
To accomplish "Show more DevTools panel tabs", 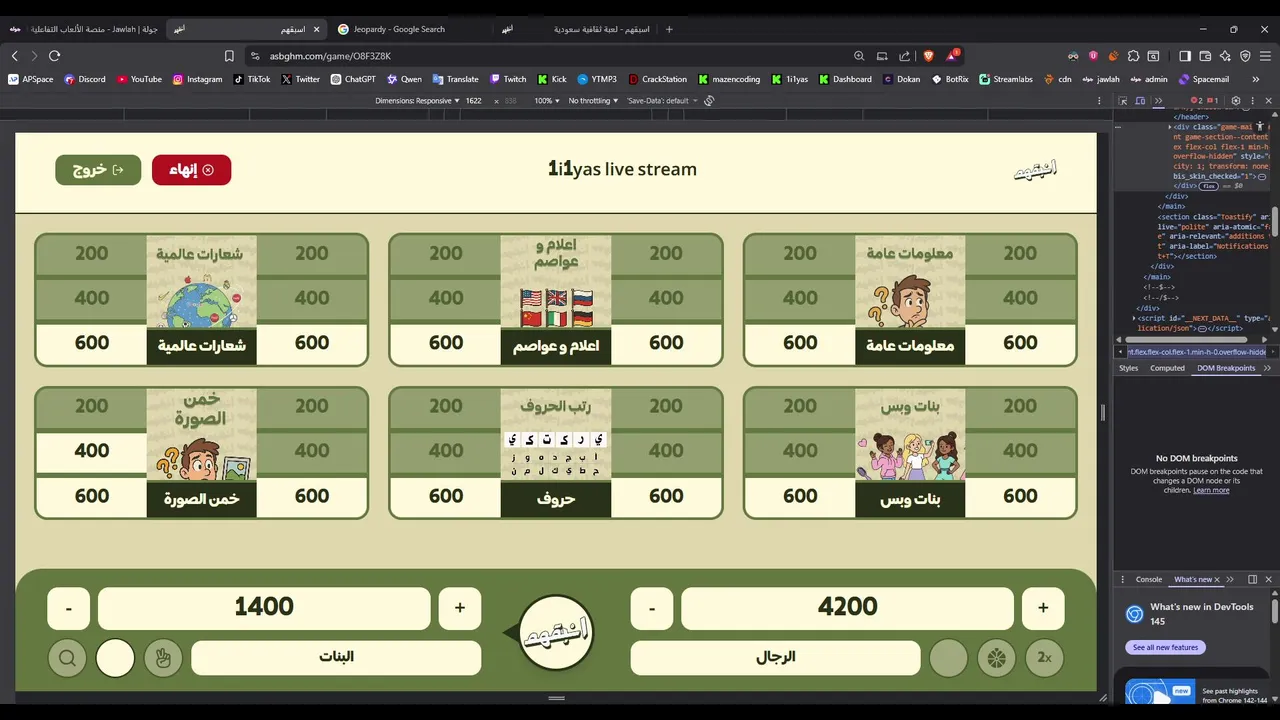I will (x=1159, y=101).
